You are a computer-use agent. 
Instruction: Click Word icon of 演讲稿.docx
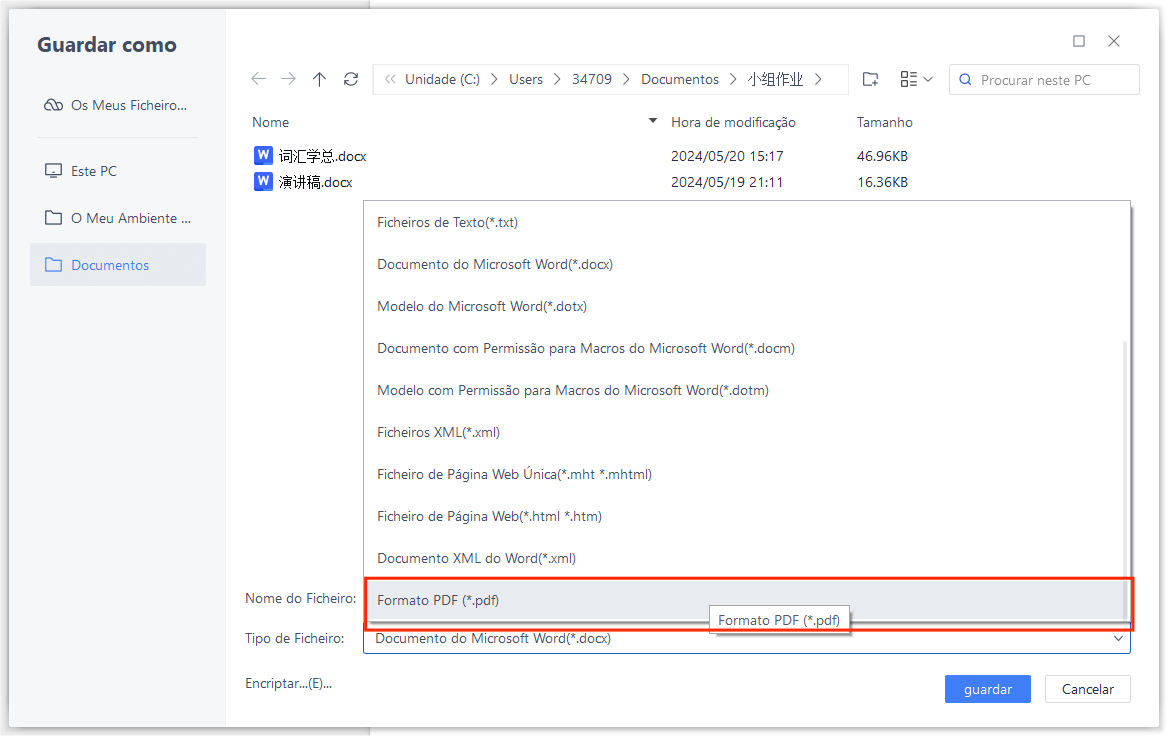click(263, 181)
